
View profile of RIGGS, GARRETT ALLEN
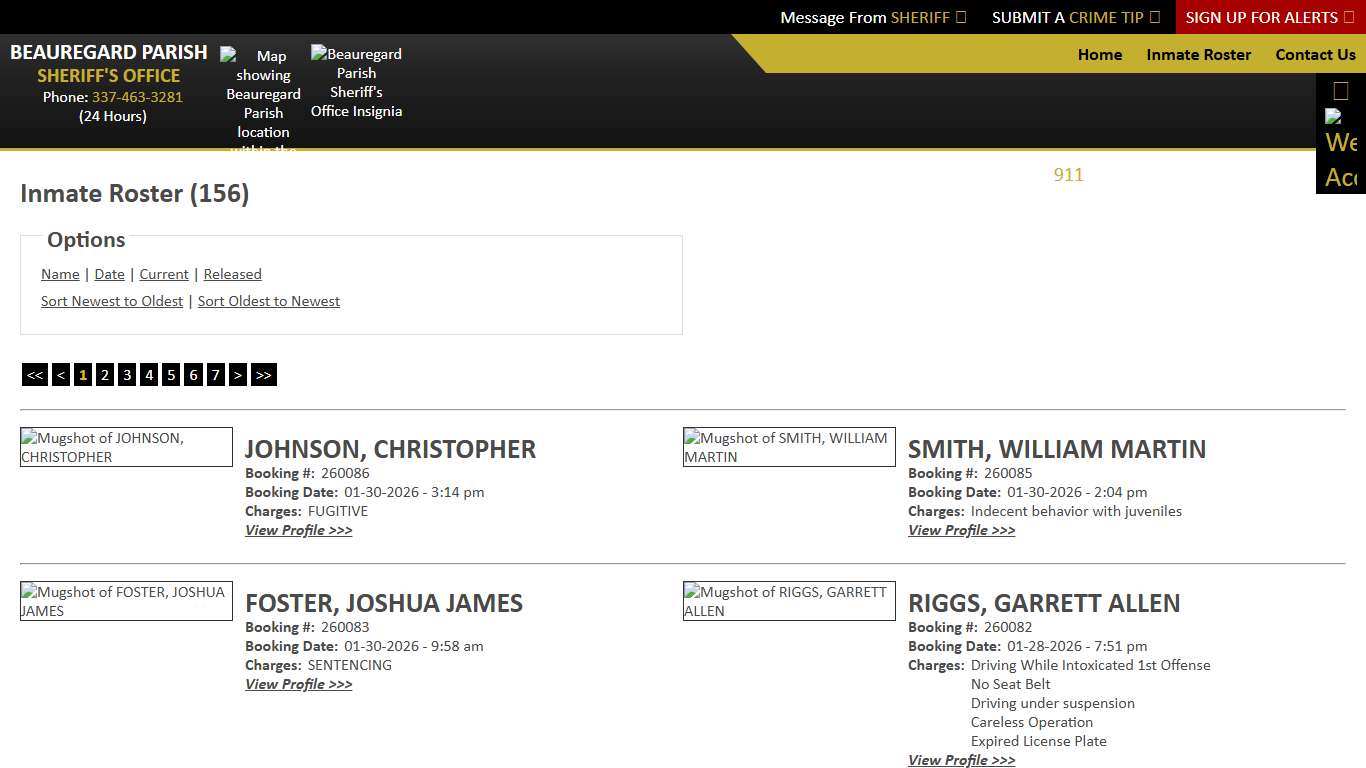pyautogui.click(x=961, y=760)
